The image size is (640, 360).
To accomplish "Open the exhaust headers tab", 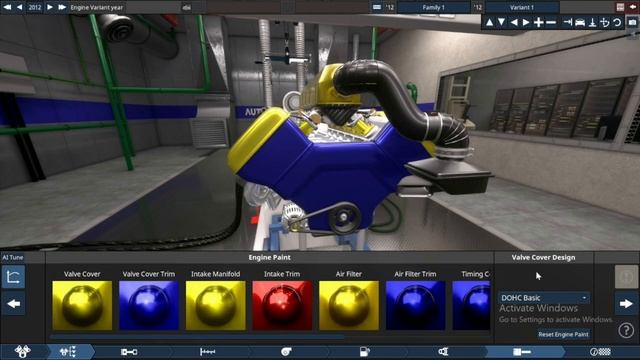I will 443,351.
